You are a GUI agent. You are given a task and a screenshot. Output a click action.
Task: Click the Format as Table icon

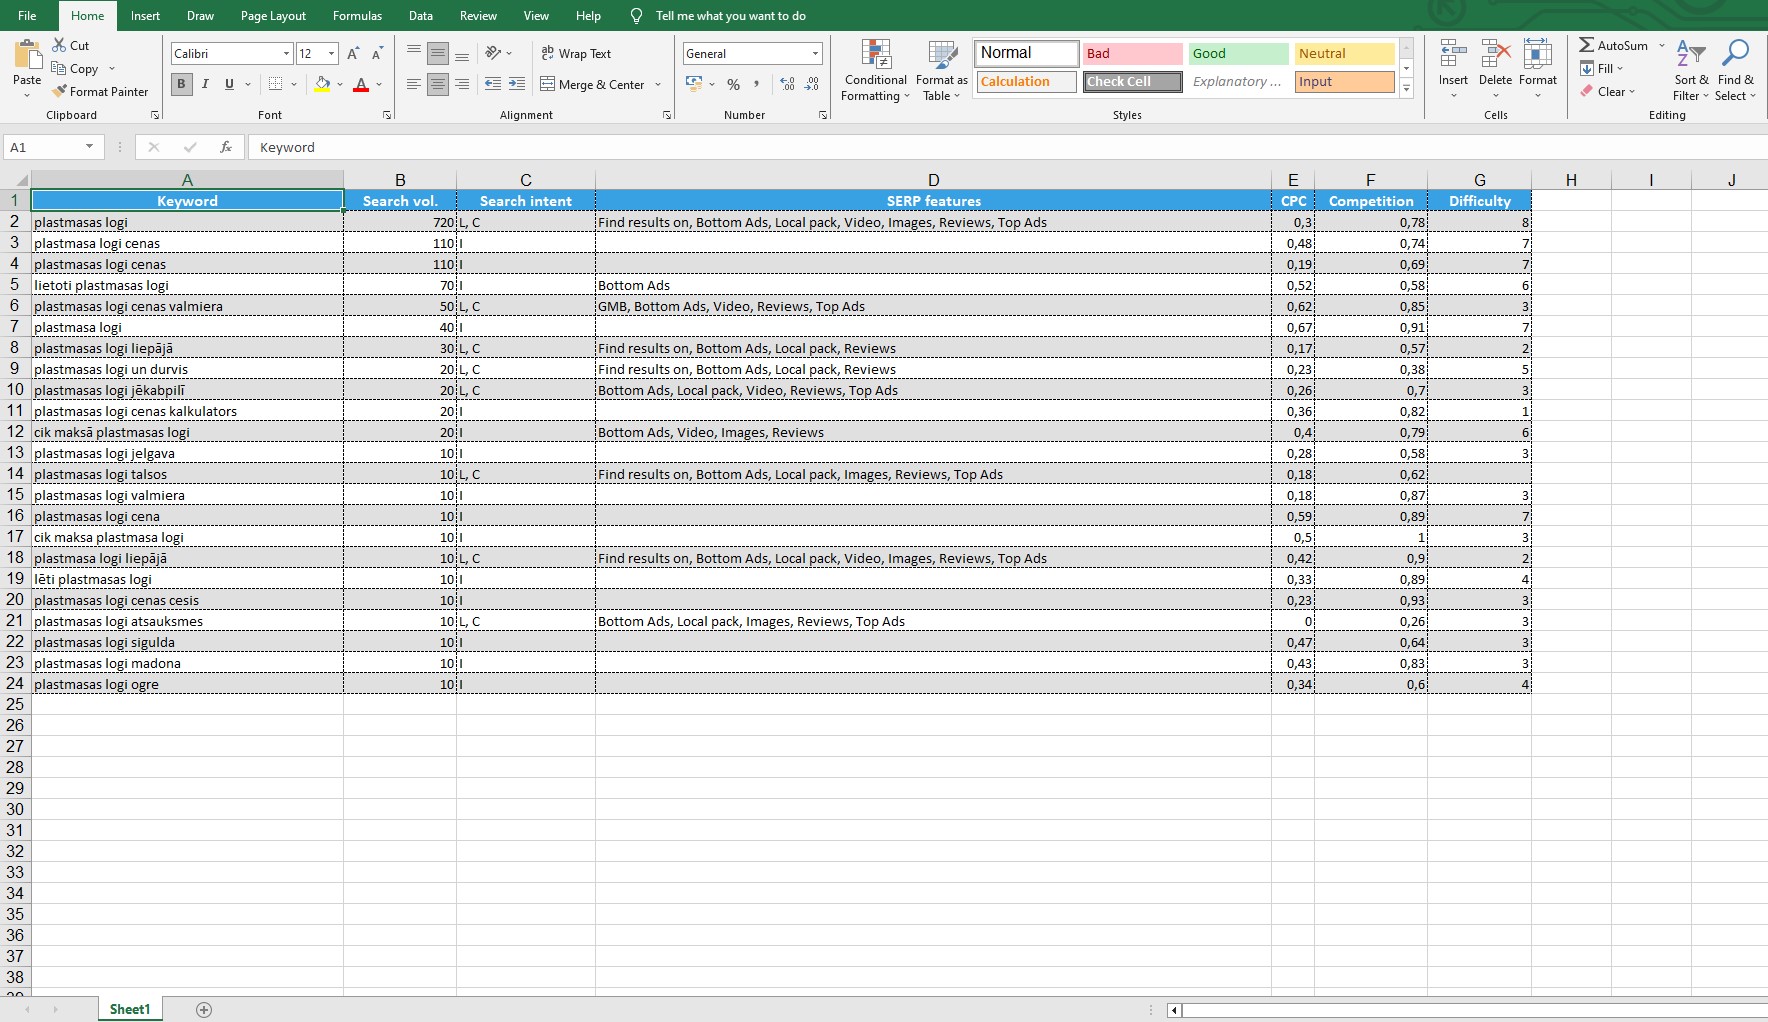(x=941, y=55)
